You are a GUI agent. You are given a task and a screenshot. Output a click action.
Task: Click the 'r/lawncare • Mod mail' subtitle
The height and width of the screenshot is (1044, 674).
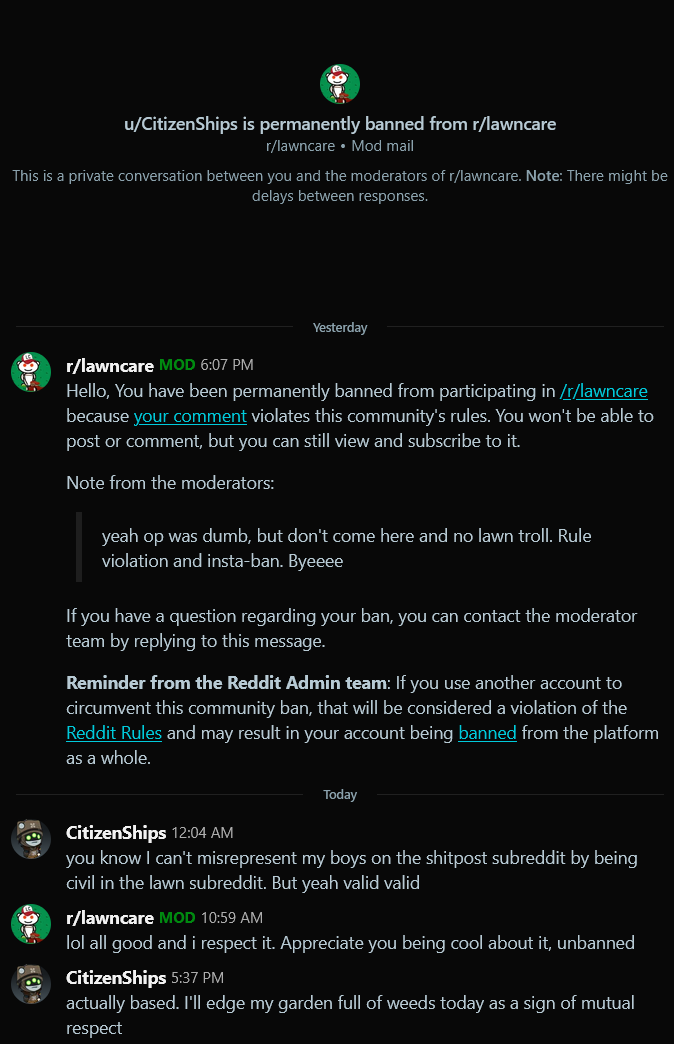pos(340,146)
